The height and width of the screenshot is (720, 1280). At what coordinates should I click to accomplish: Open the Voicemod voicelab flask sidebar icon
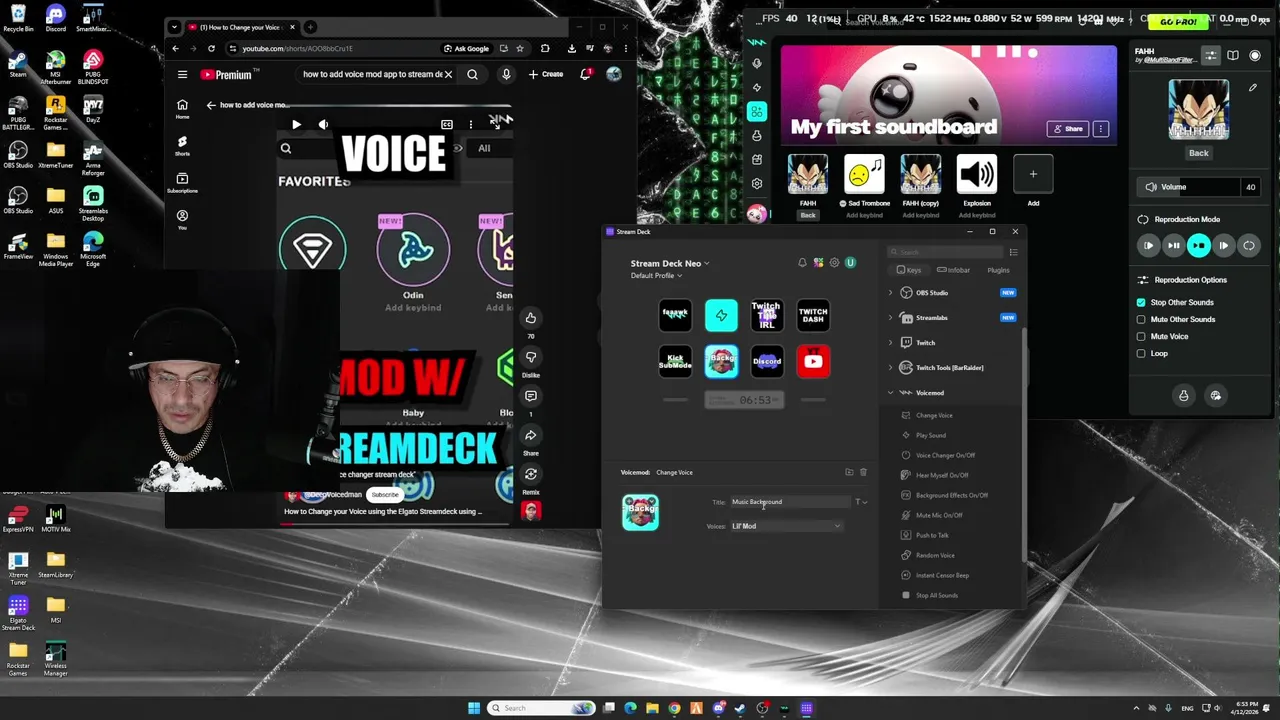click(x=757, y=135)
